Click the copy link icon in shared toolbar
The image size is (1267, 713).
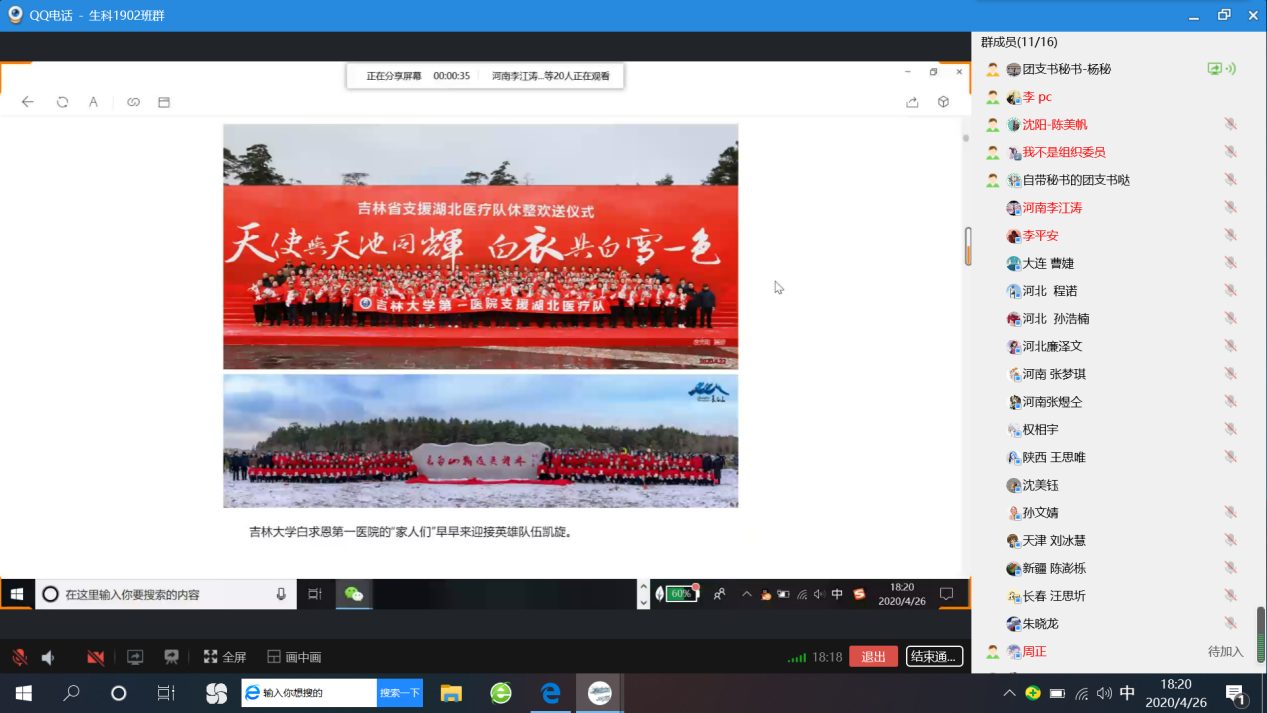coord(133,102)
